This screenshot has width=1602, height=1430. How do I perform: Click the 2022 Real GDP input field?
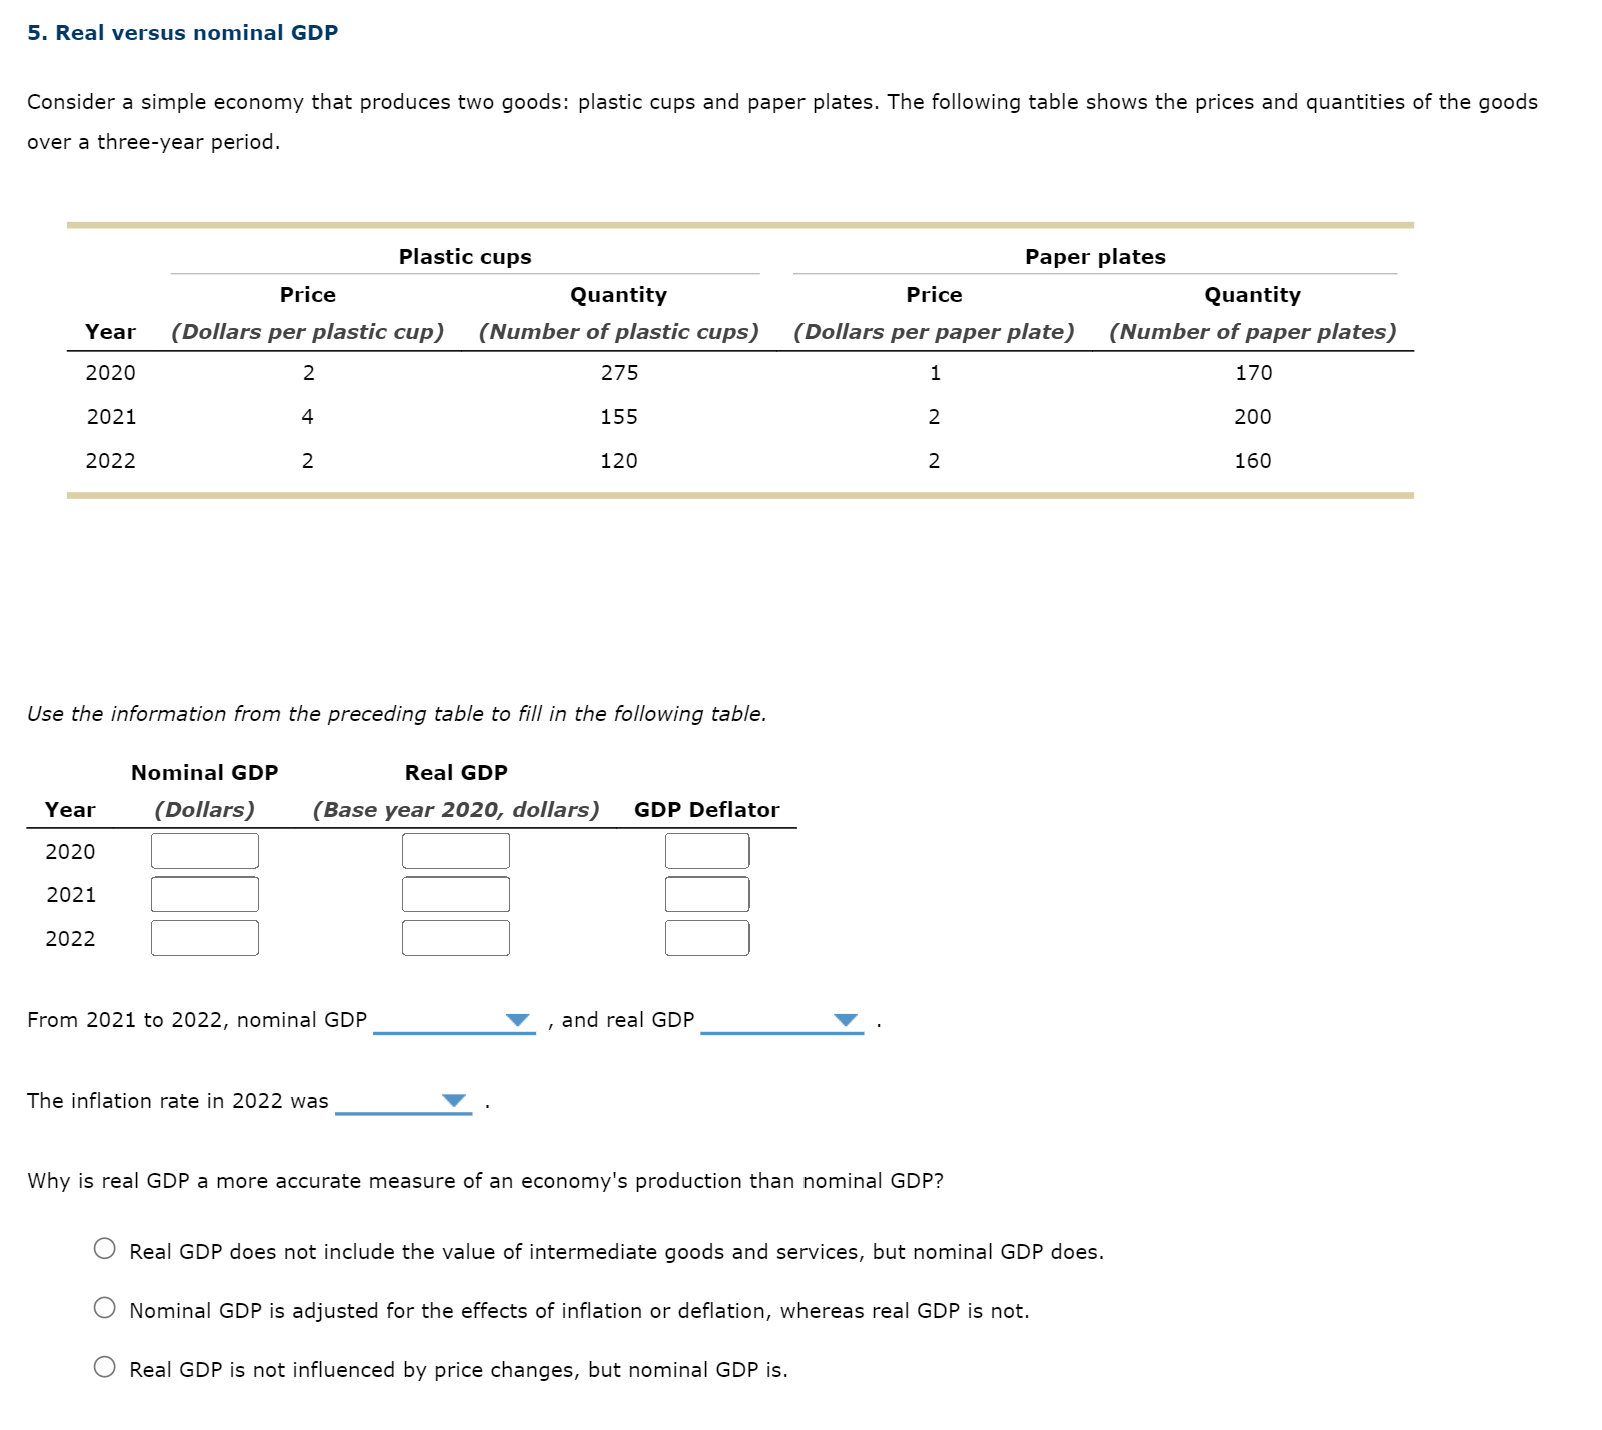455,937
